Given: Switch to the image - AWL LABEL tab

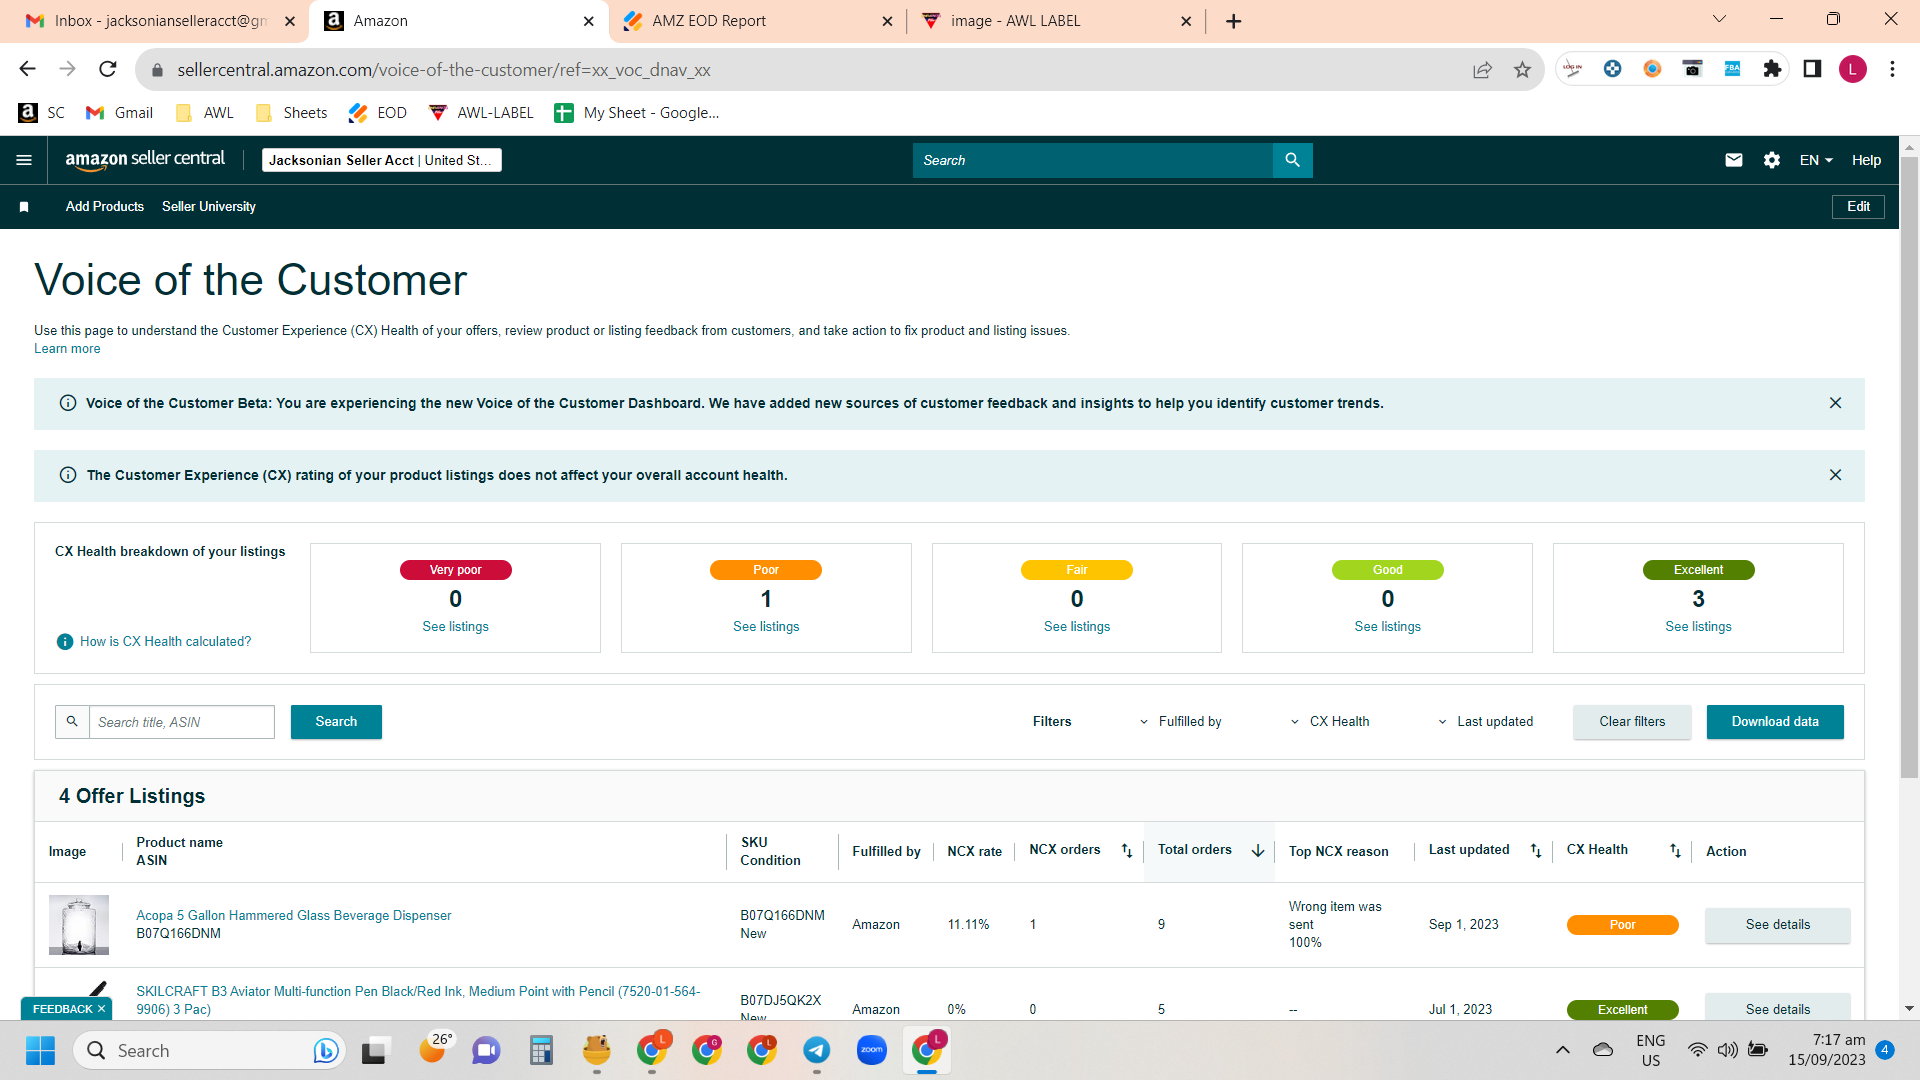Looking at the screenshot, I should click(x=1056, y=21).
